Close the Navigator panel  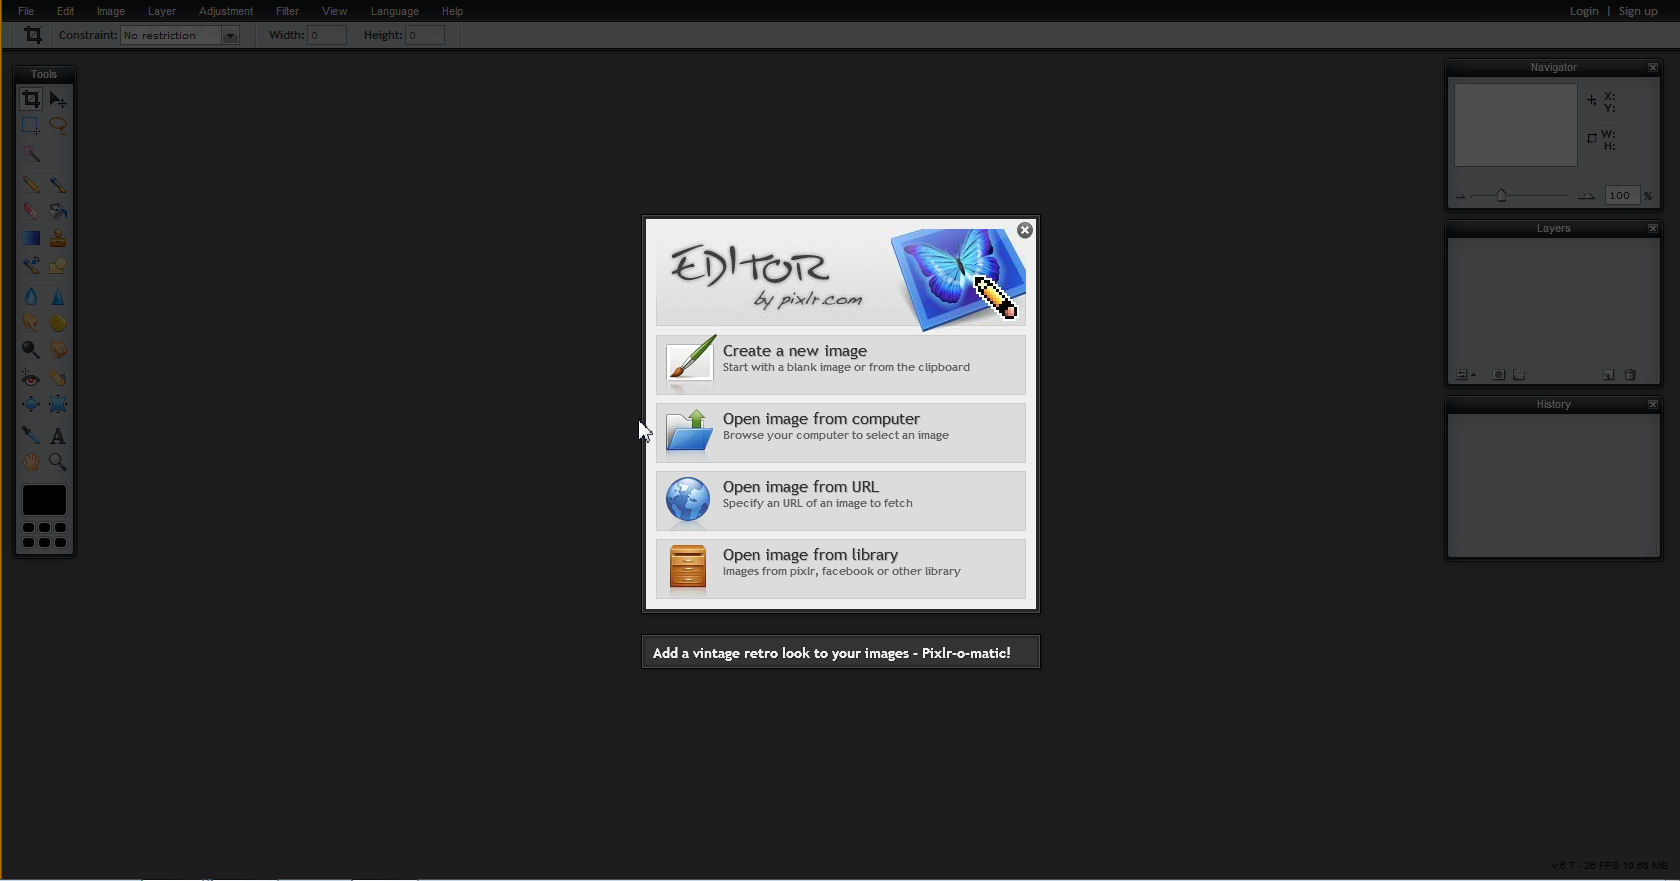coord(1653,67)
